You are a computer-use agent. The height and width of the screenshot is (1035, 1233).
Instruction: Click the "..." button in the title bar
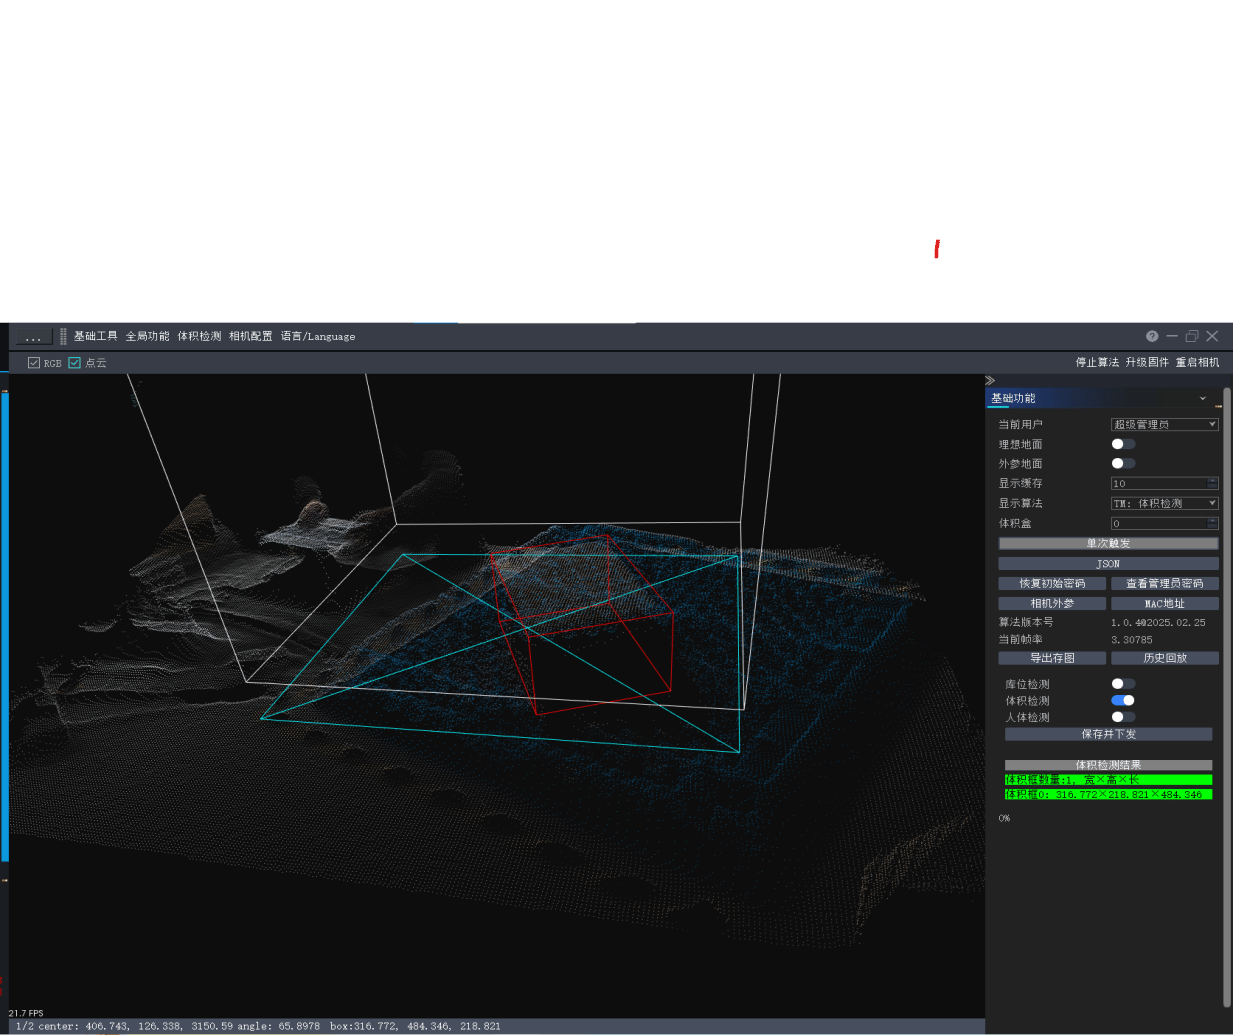tap(33, 337)
